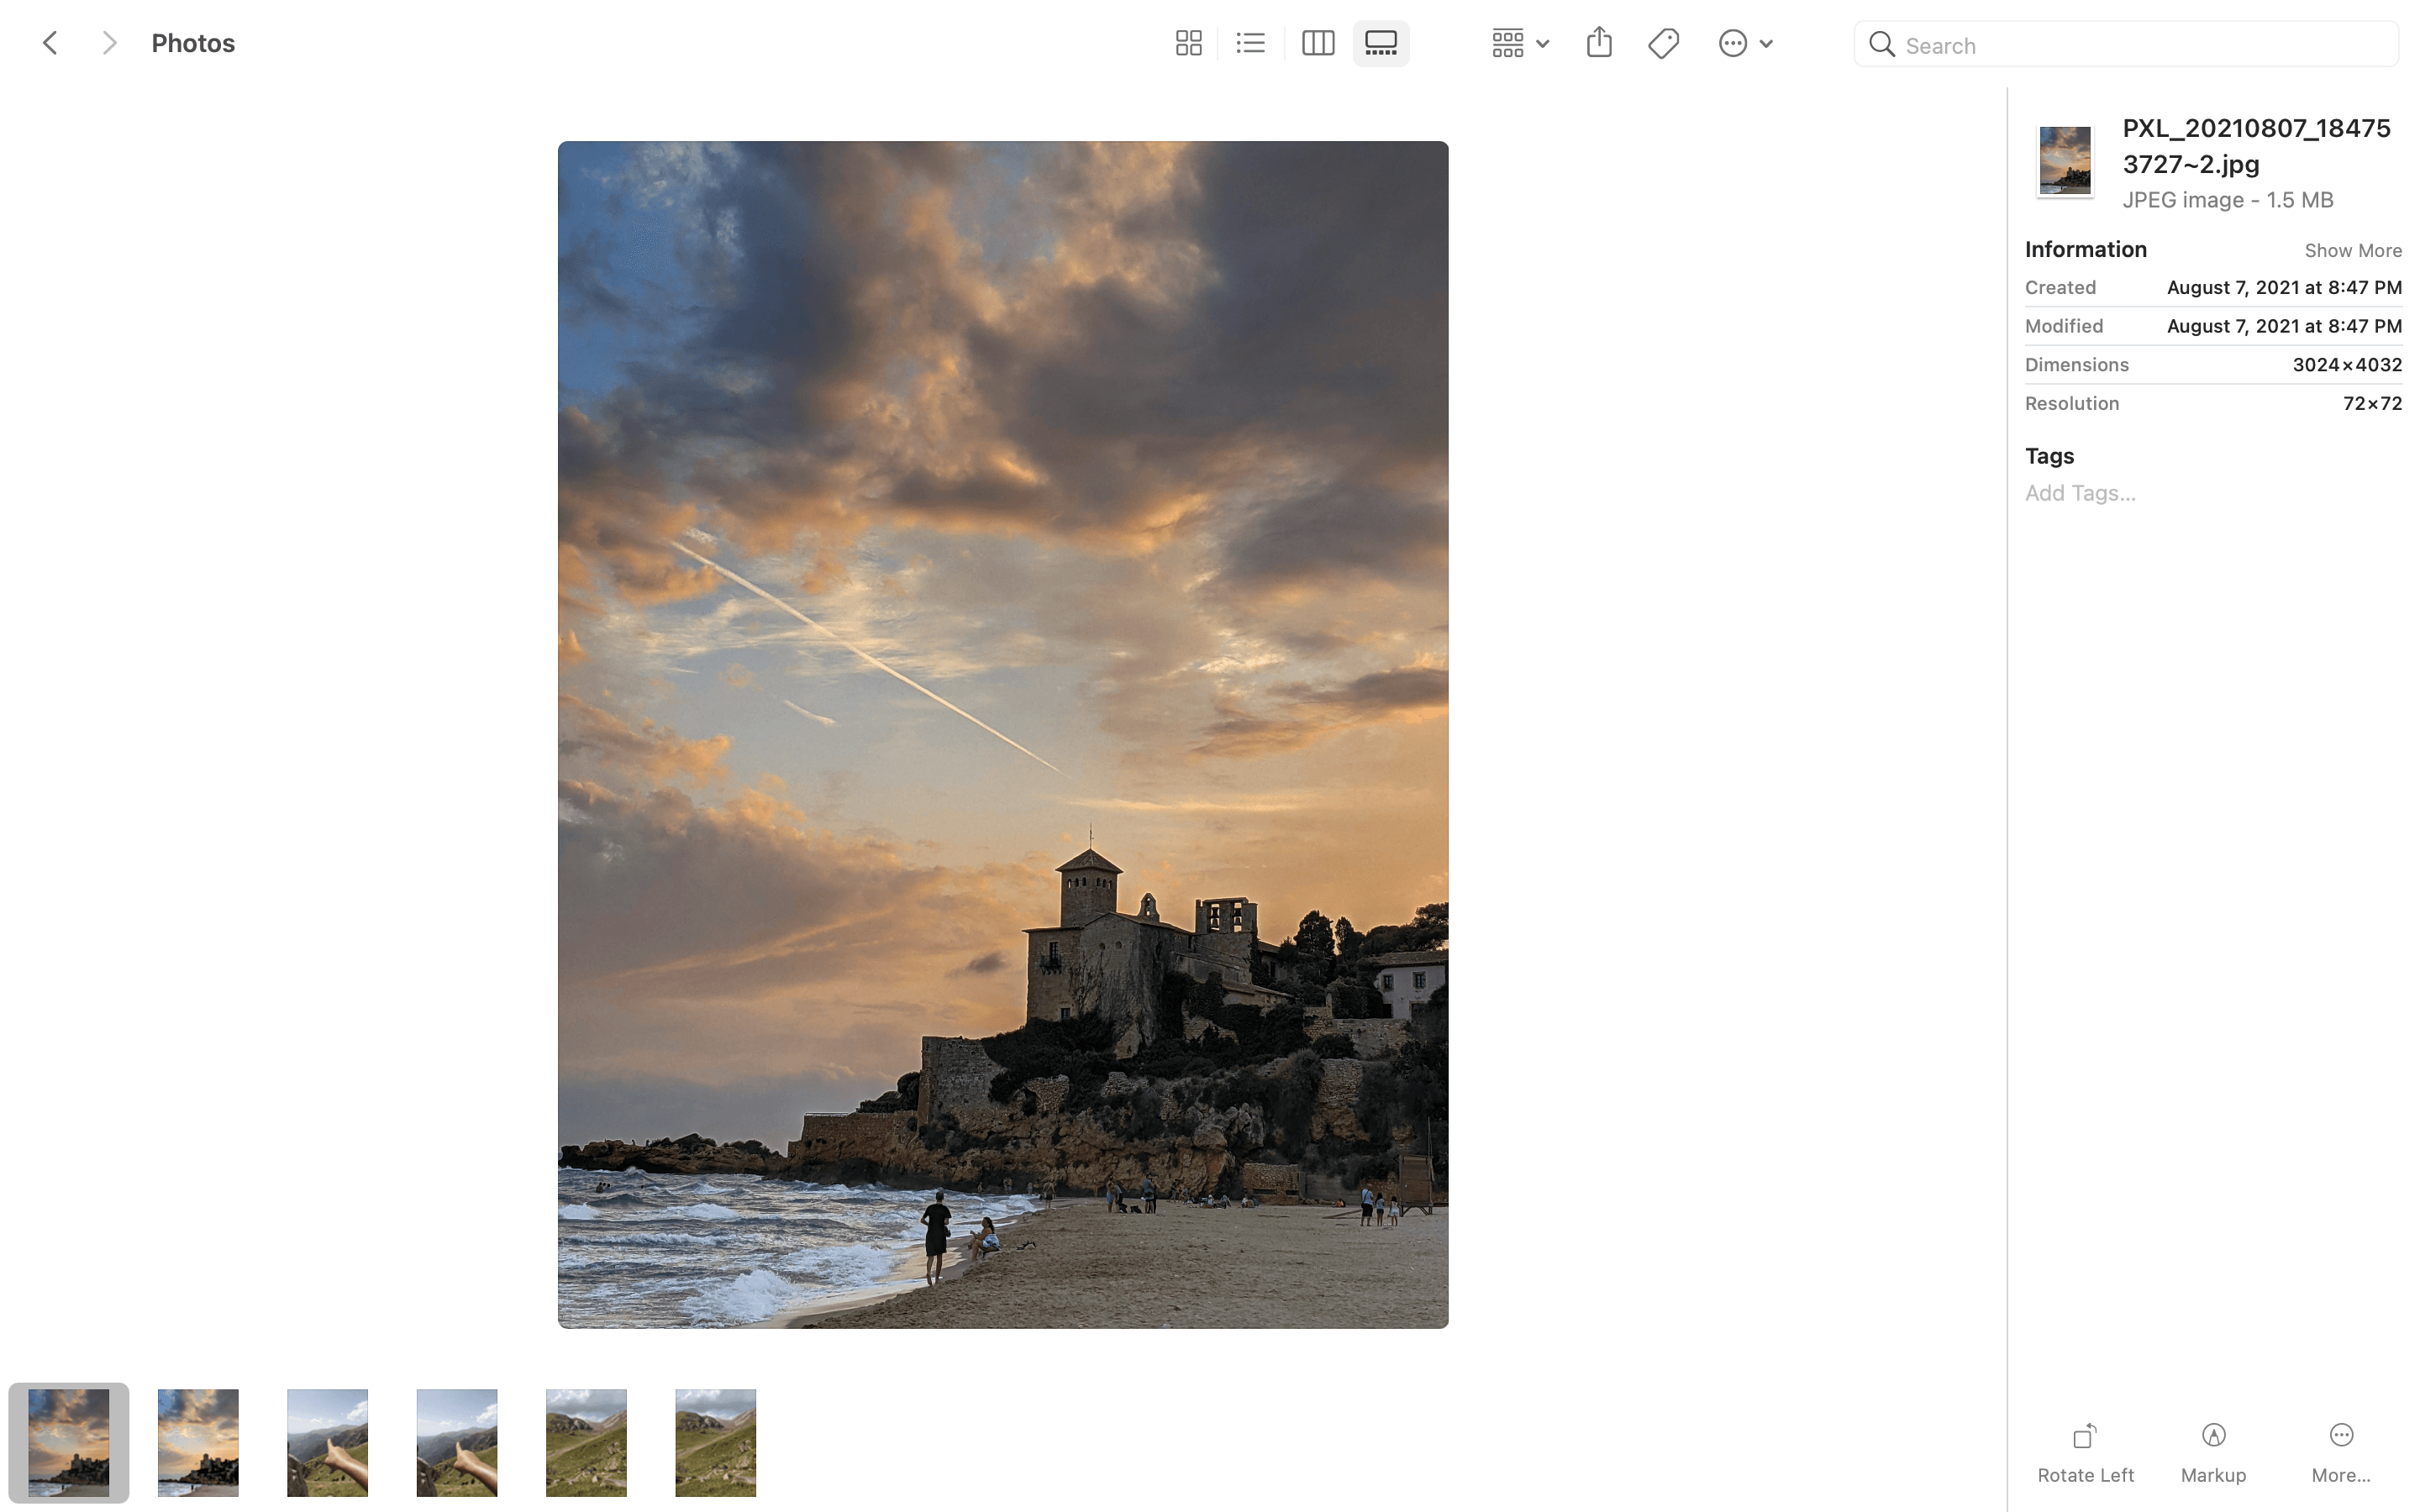
Task: Click the Edit Tags icon
Action: (x=1663, y=43)
